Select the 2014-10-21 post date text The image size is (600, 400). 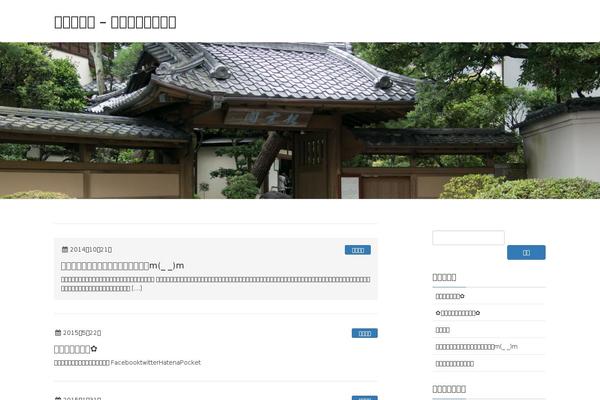[91, 250]
